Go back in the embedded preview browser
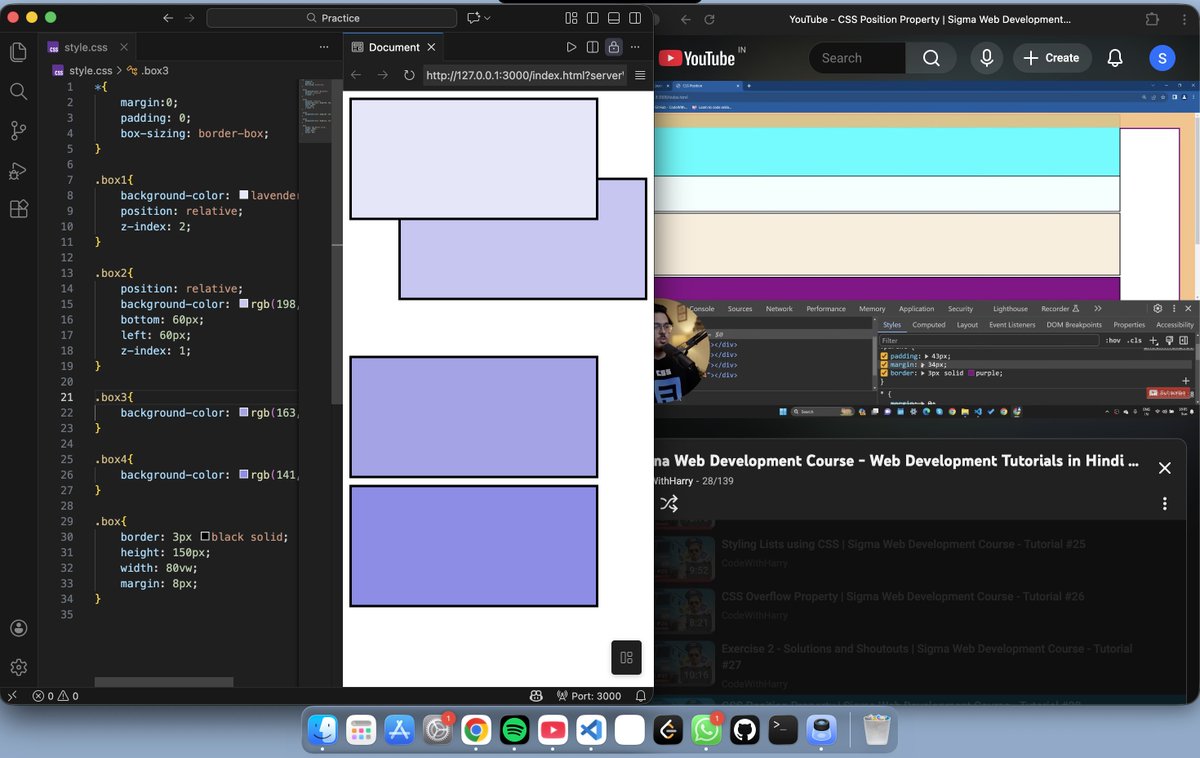This screenshot has height=758, width=1200. [356, 75]
